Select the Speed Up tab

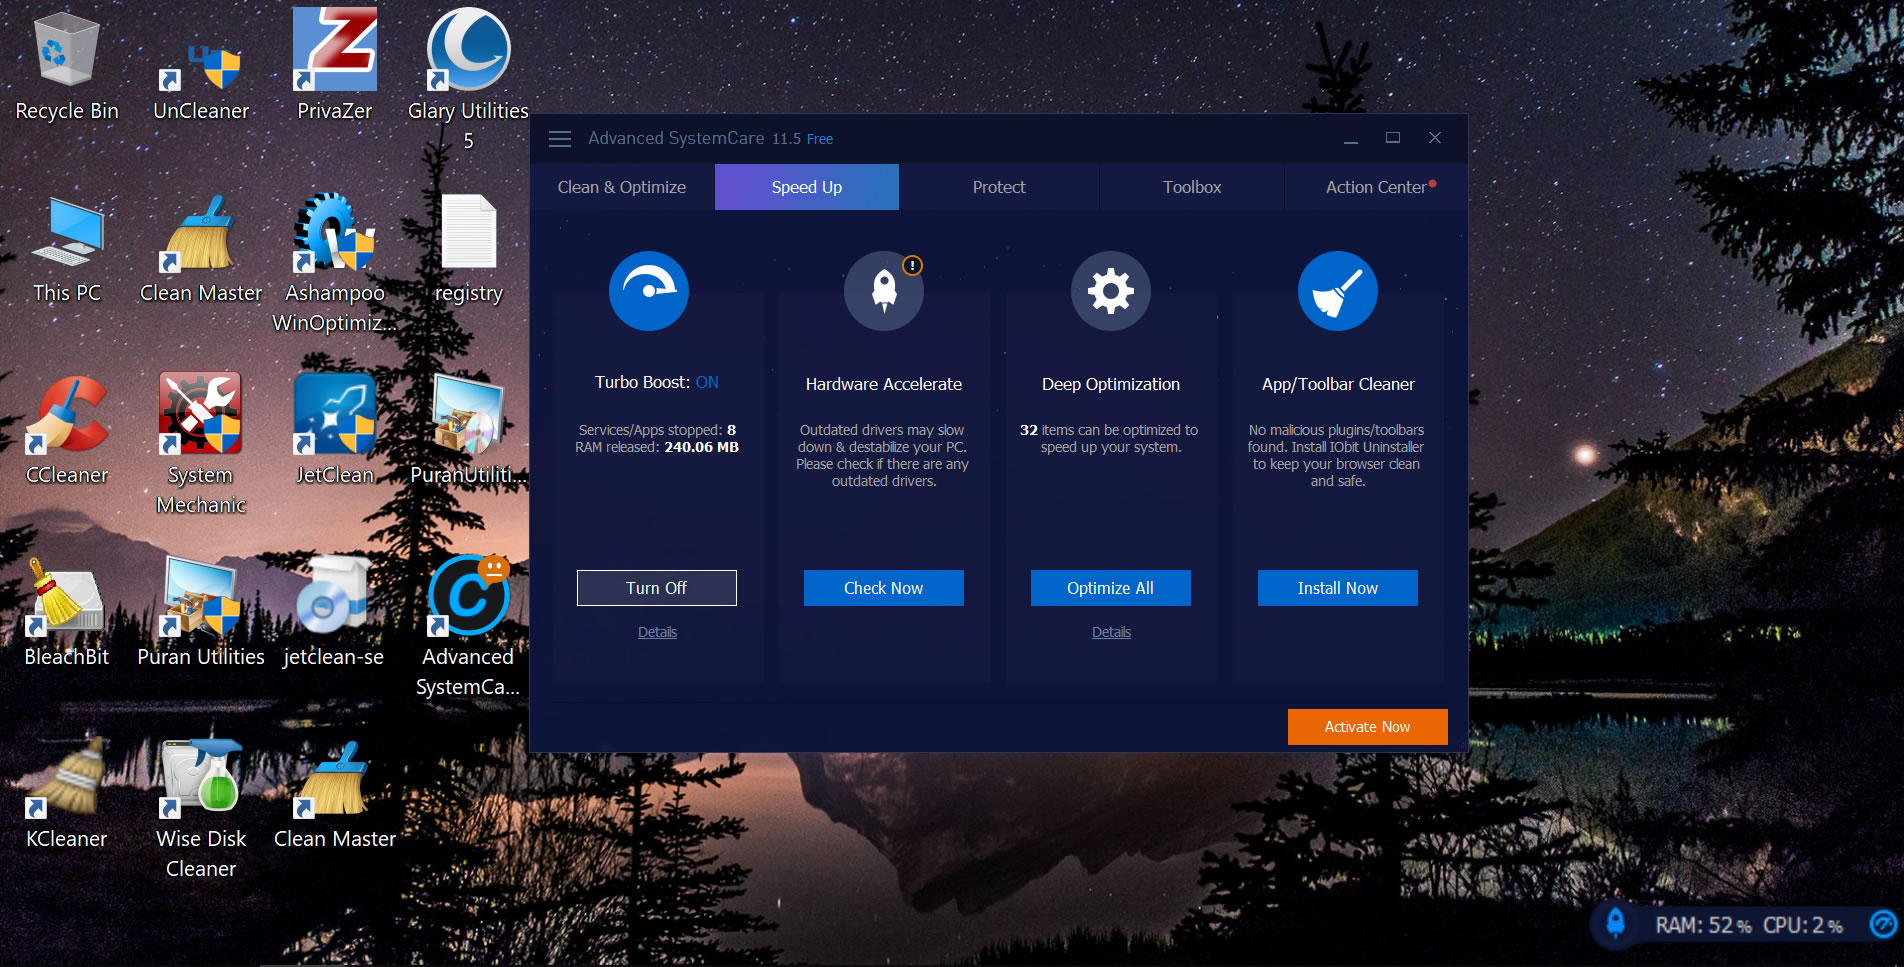click(x=807, y=187)
